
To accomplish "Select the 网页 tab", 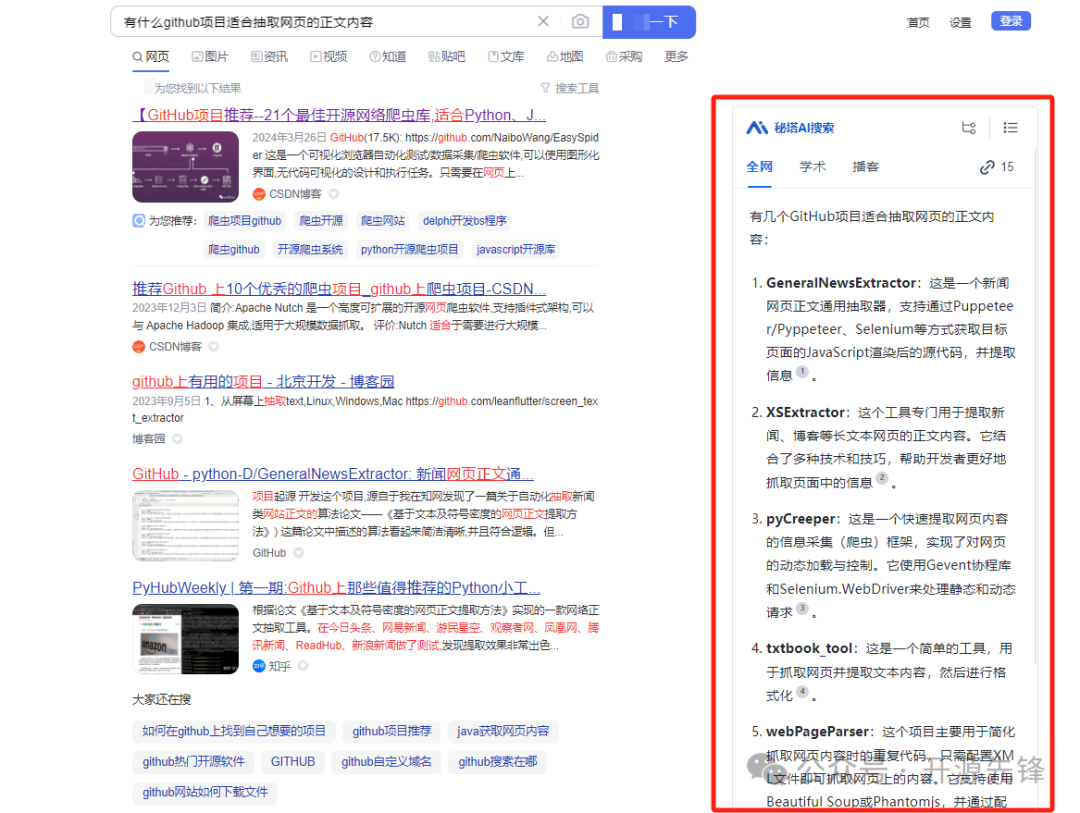I will click(151, 56).
